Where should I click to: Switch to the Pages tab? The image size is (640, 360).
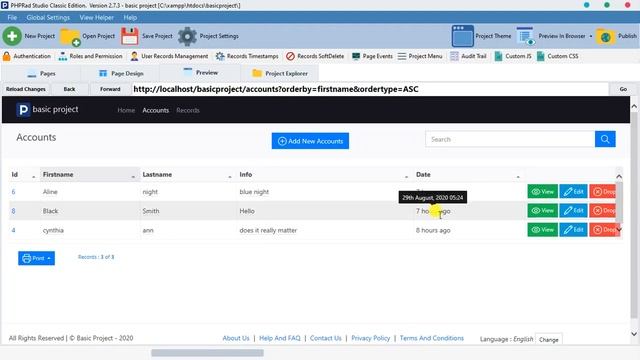coord(41,73)
